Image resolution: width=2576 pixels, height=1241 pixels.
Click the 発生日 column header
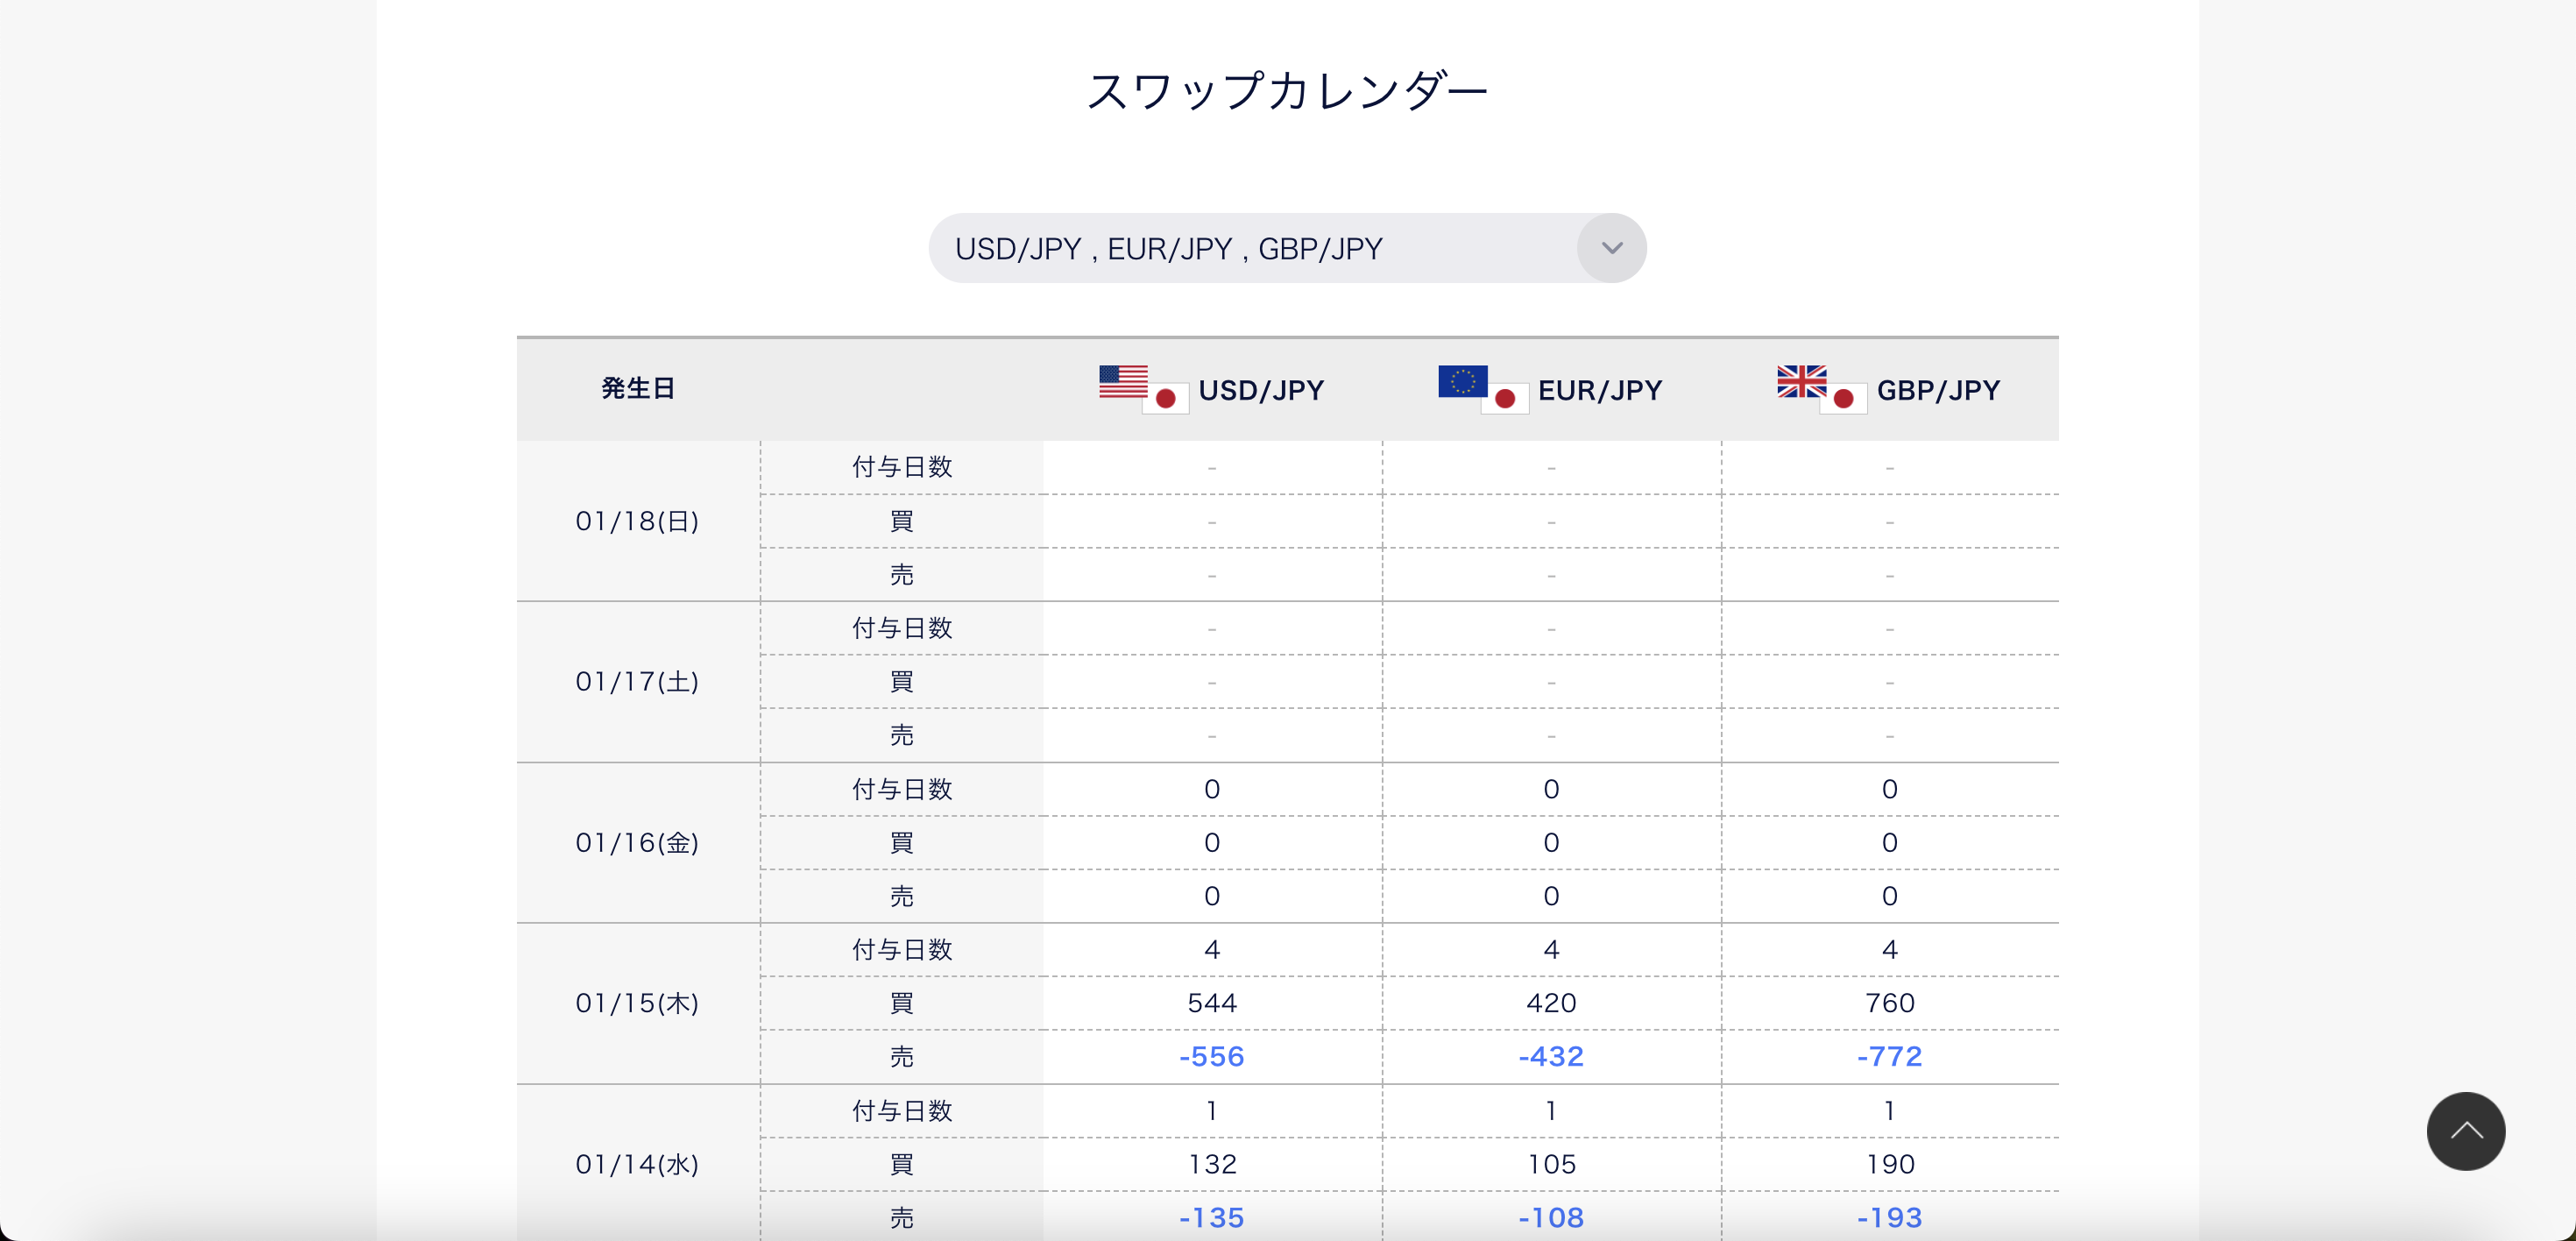pyautogui.click(x=638, y=388)
